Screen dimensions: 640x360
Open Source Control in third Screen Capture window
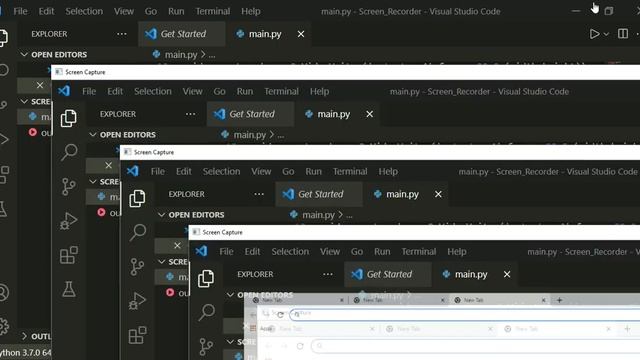tap(206, 347)
